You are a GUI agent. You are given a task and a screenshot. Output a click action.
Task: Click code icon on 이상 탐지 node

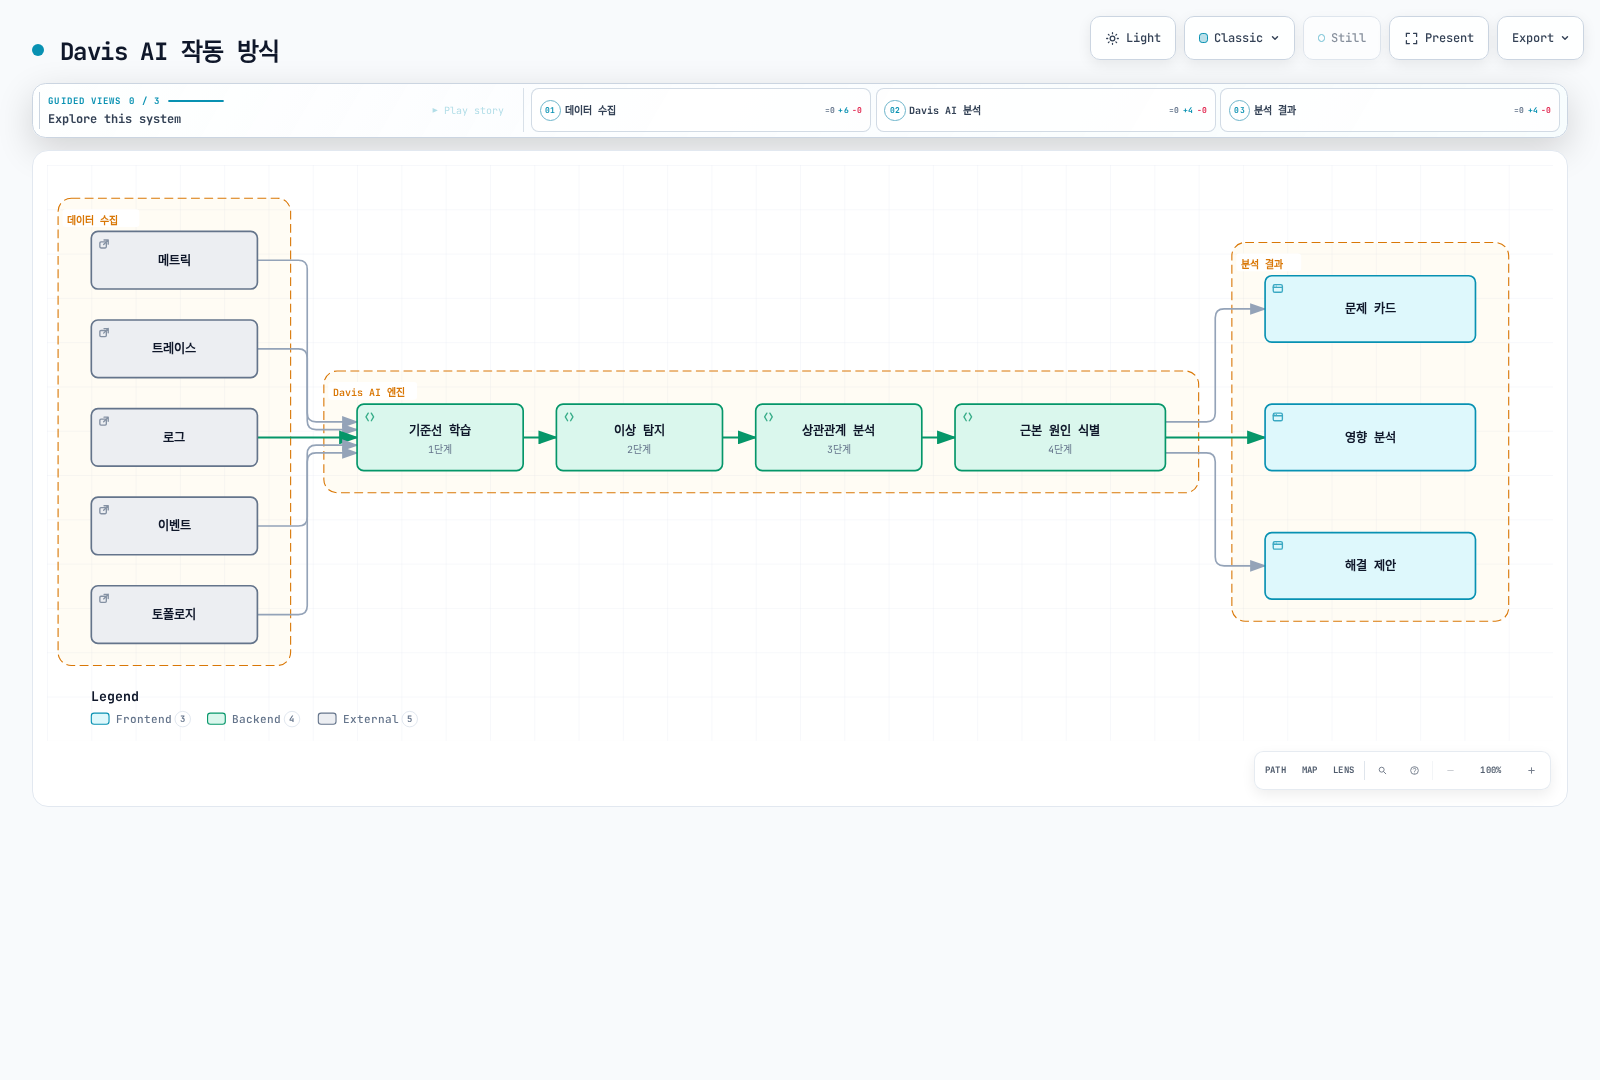click(569, 417)
